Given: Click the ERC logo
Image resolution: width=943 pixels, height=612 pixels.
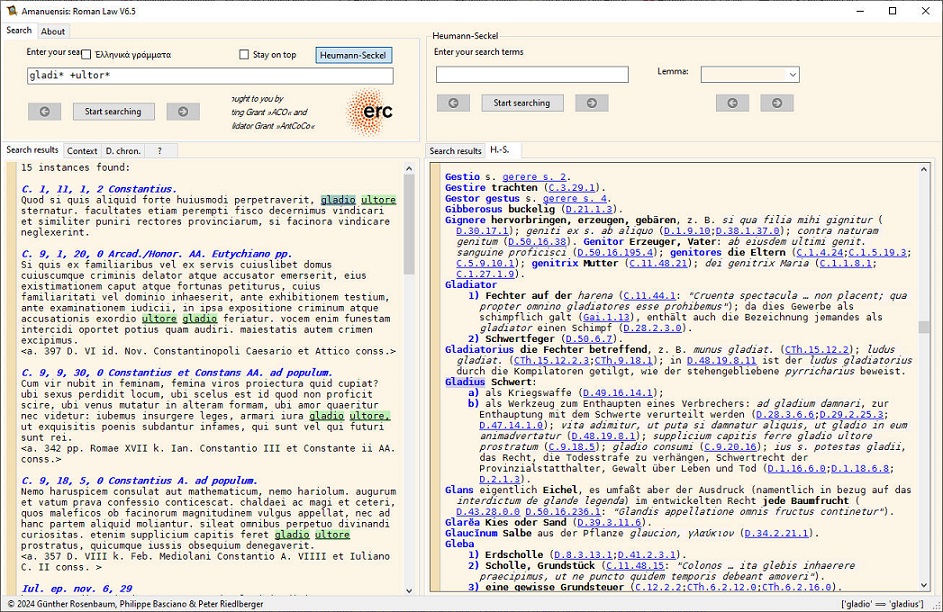Looking at the screenshot, I should 369,112.
